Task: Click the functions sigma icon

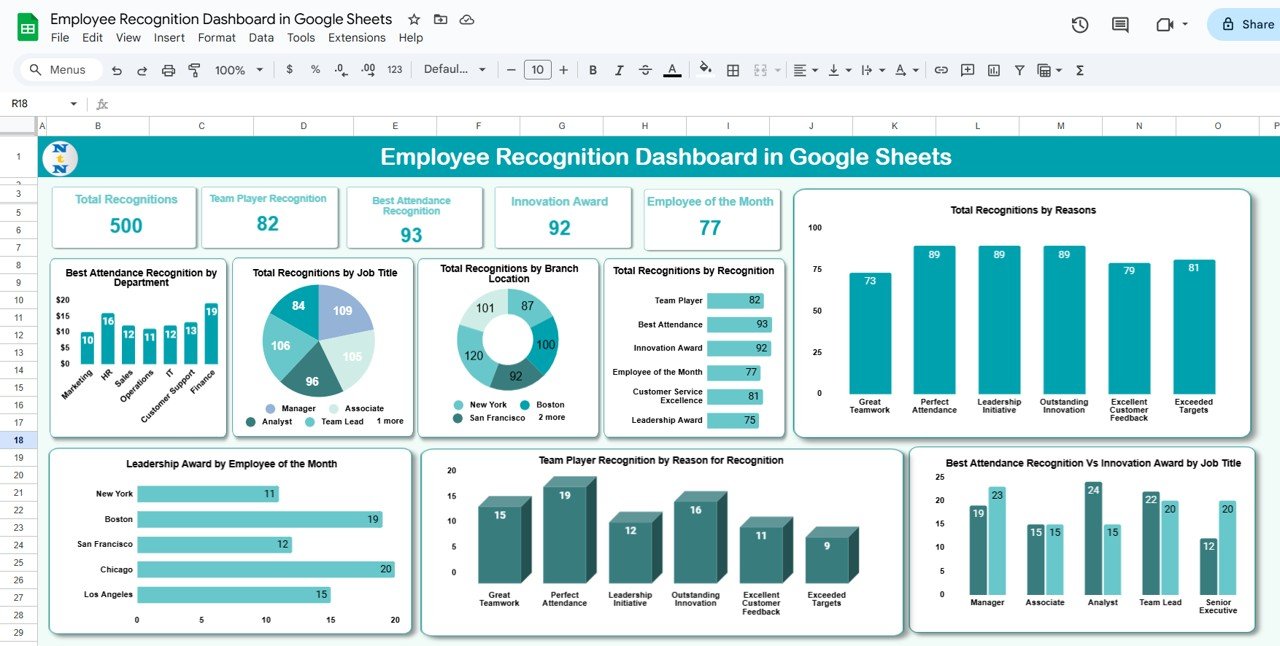Action: click(1080, 70)
